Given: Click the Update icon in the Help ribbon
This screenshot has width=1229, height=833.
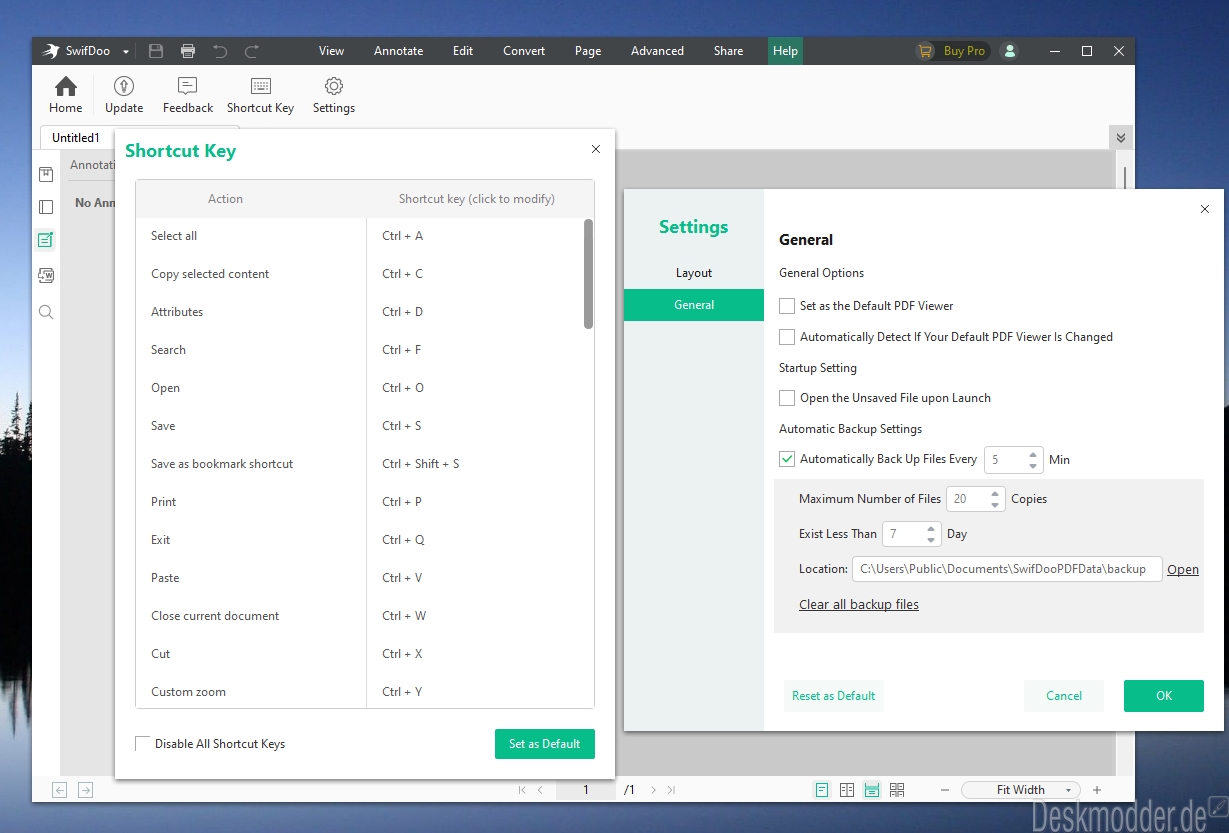Looking at the screenshot, I should [x=124, y=87].
